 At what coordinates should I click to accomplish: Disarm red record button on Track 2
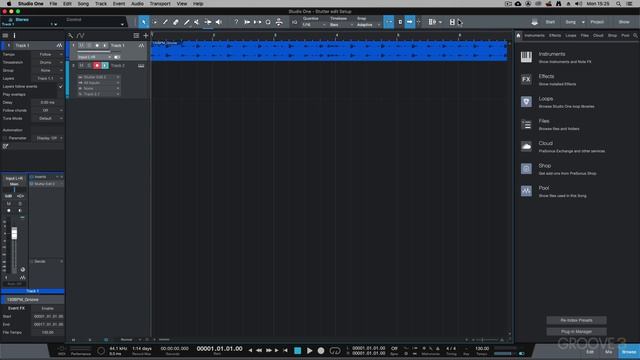coord(97,65)
